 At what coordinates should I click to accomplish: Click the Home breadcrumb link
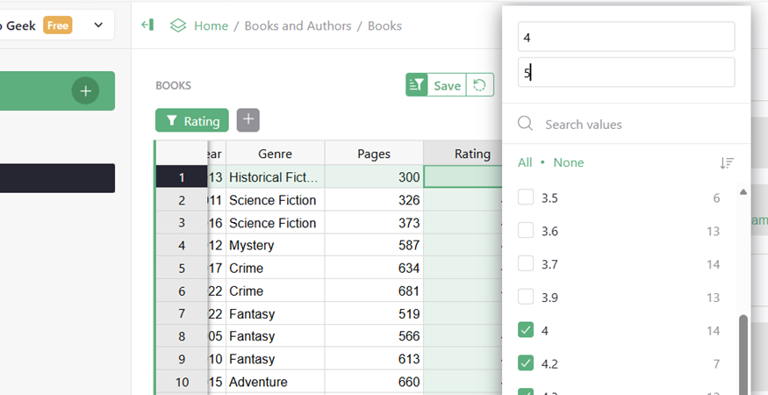coord(211,25)
